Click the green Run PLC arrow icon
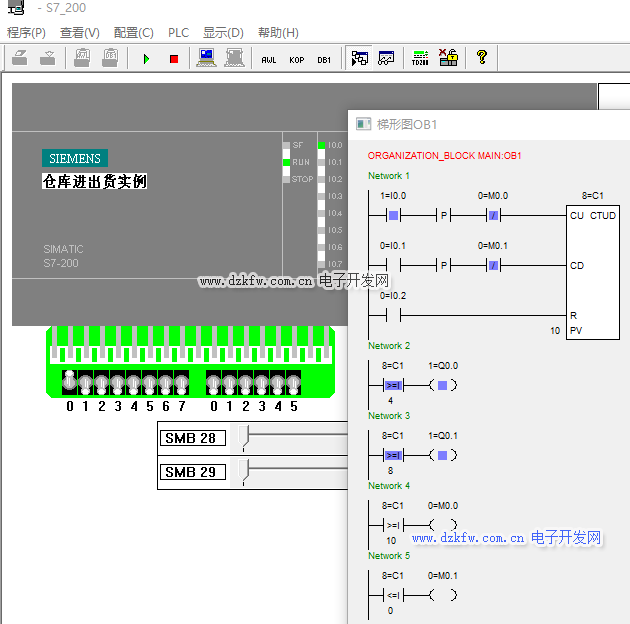 pos(146,59)
